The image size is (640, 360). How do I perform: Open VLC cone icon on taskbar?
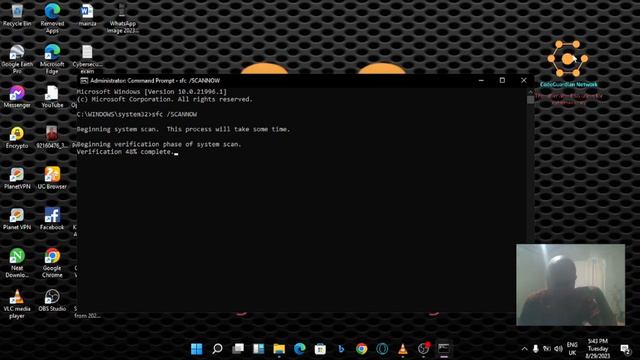pyautogui.click(x=403, y=349)
